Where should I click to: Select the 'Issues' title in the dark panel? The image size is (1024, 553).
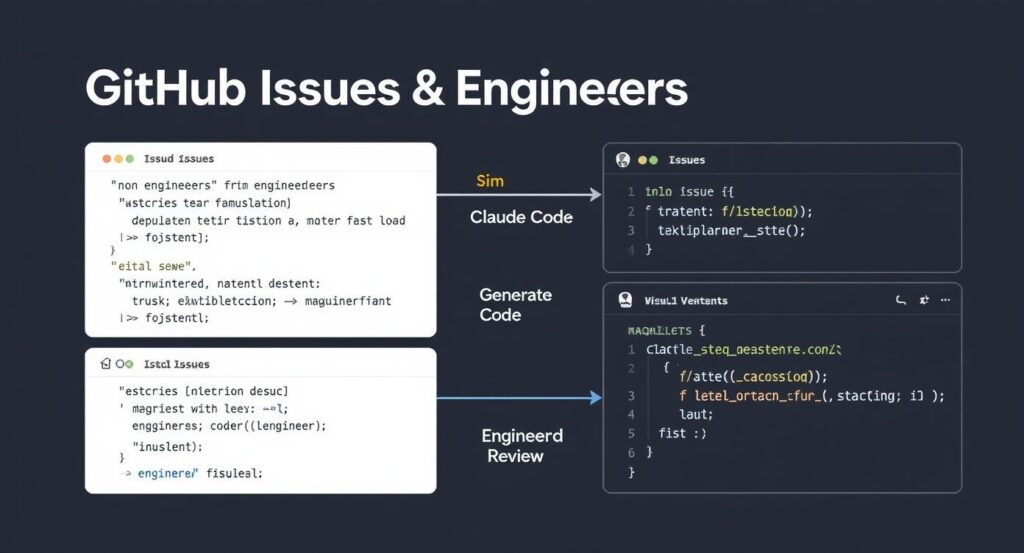click(x=686, y=160)
